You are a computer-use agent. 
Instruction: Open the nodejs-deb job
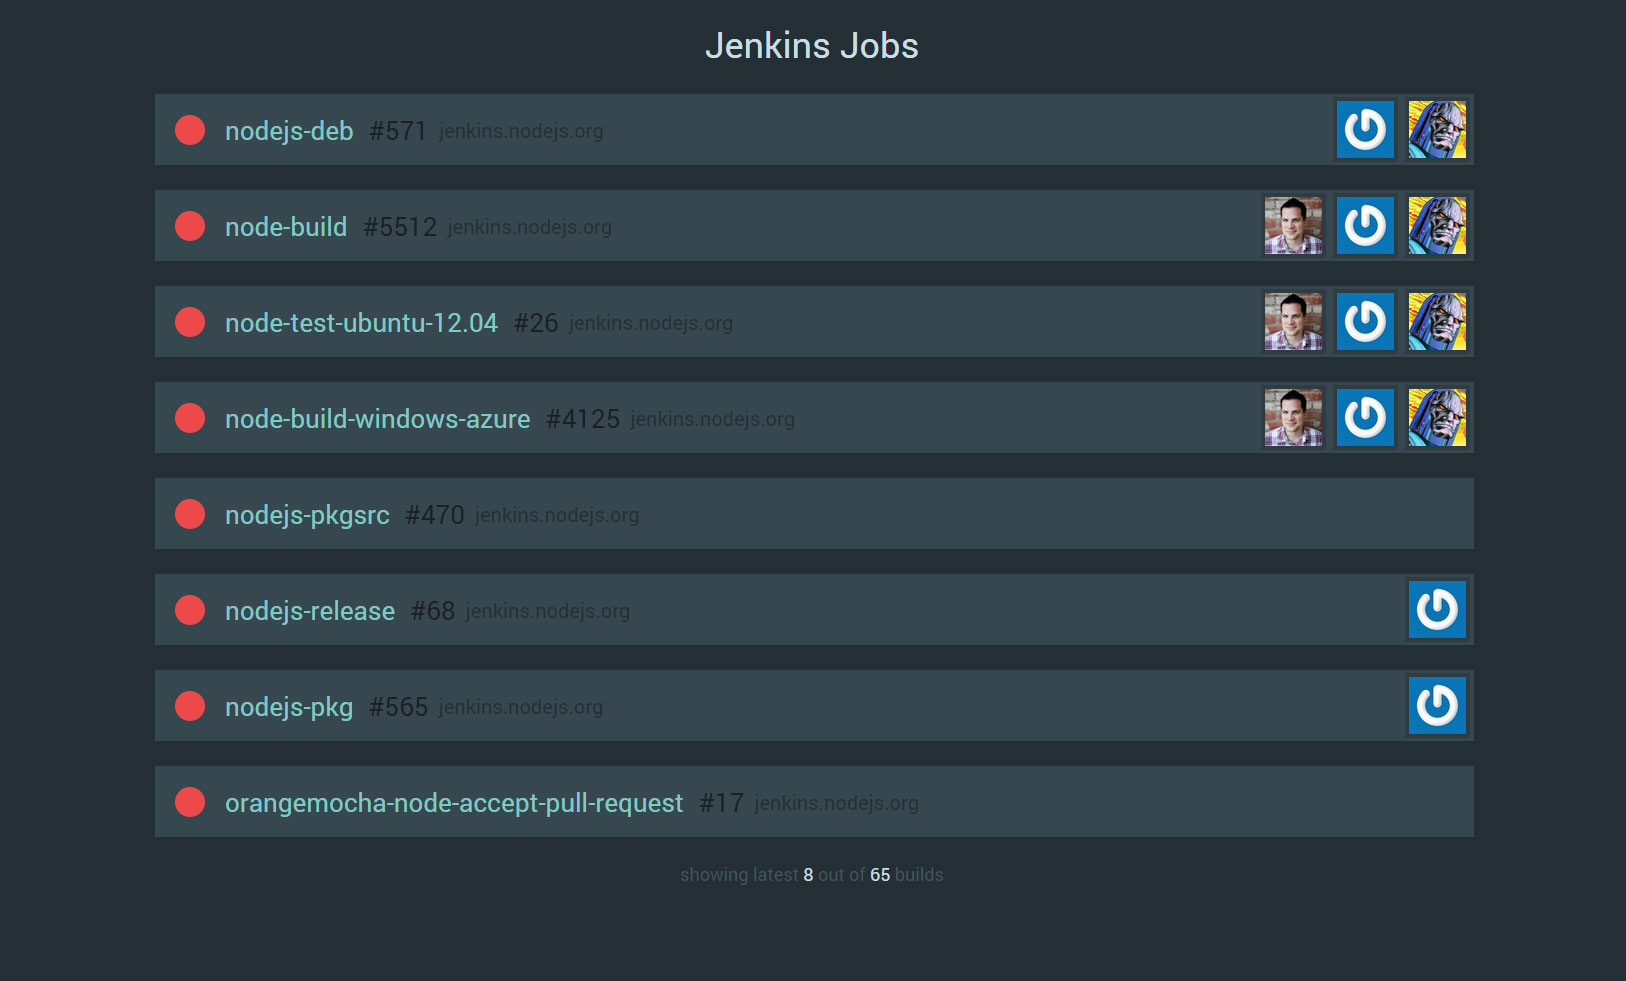click(289, 131)
